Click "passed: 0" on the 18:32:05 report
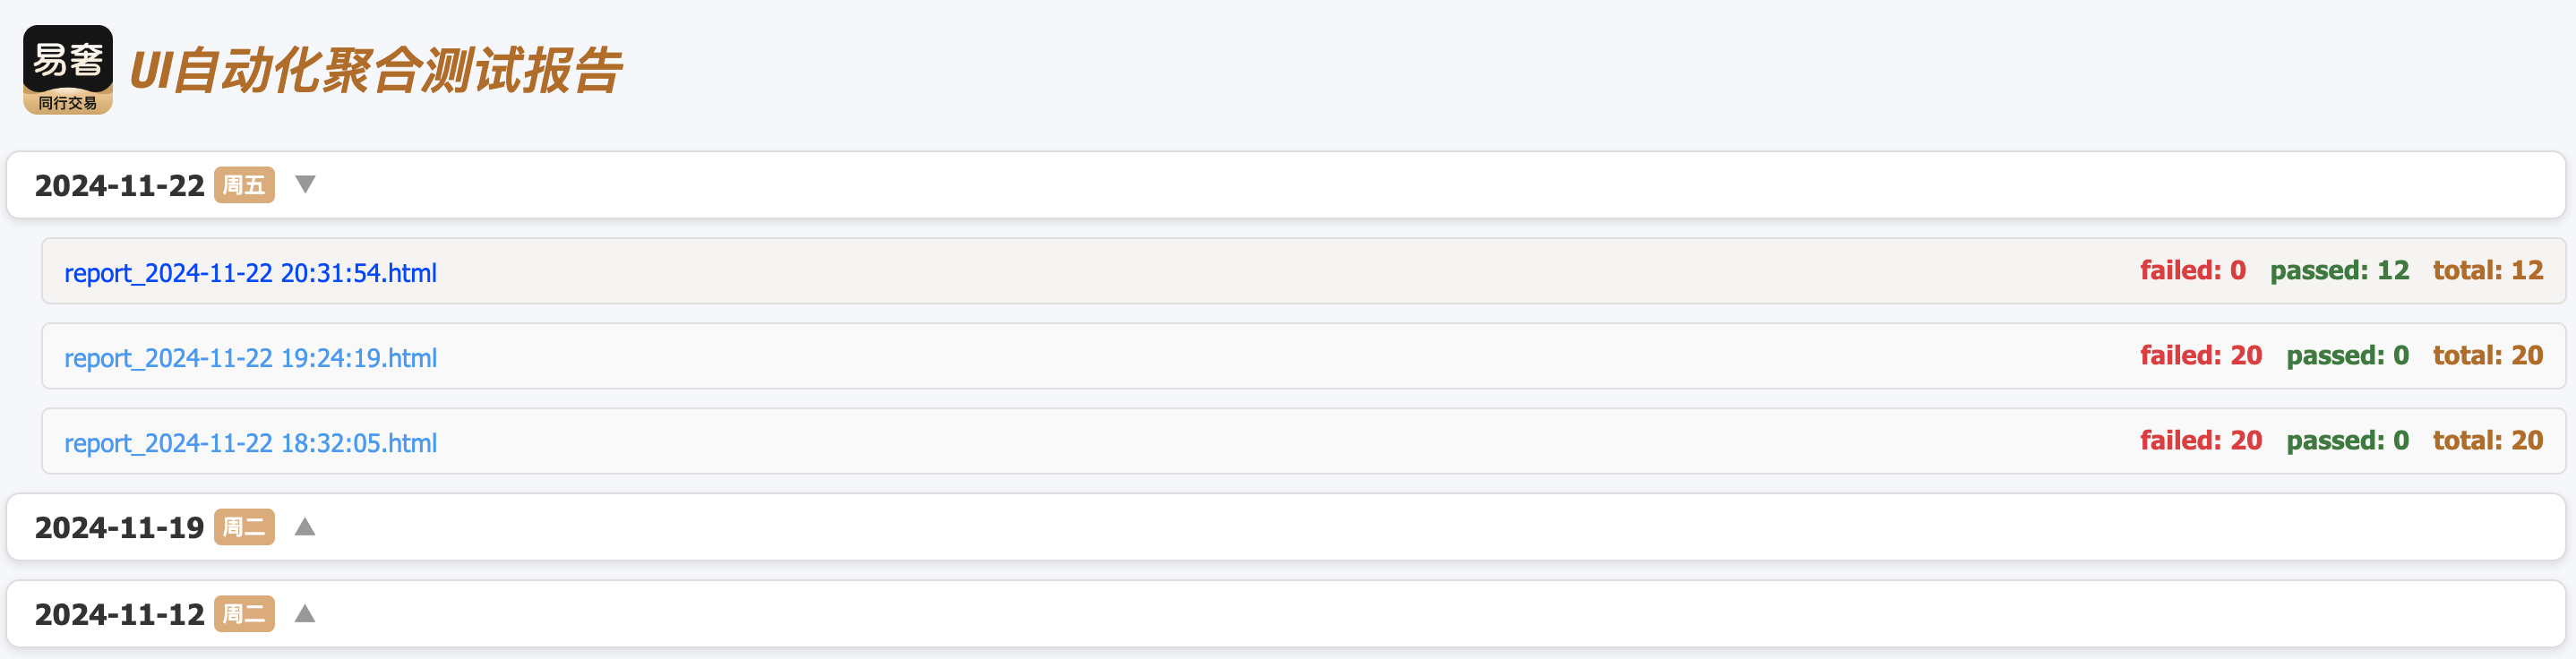 (2347, 440)
